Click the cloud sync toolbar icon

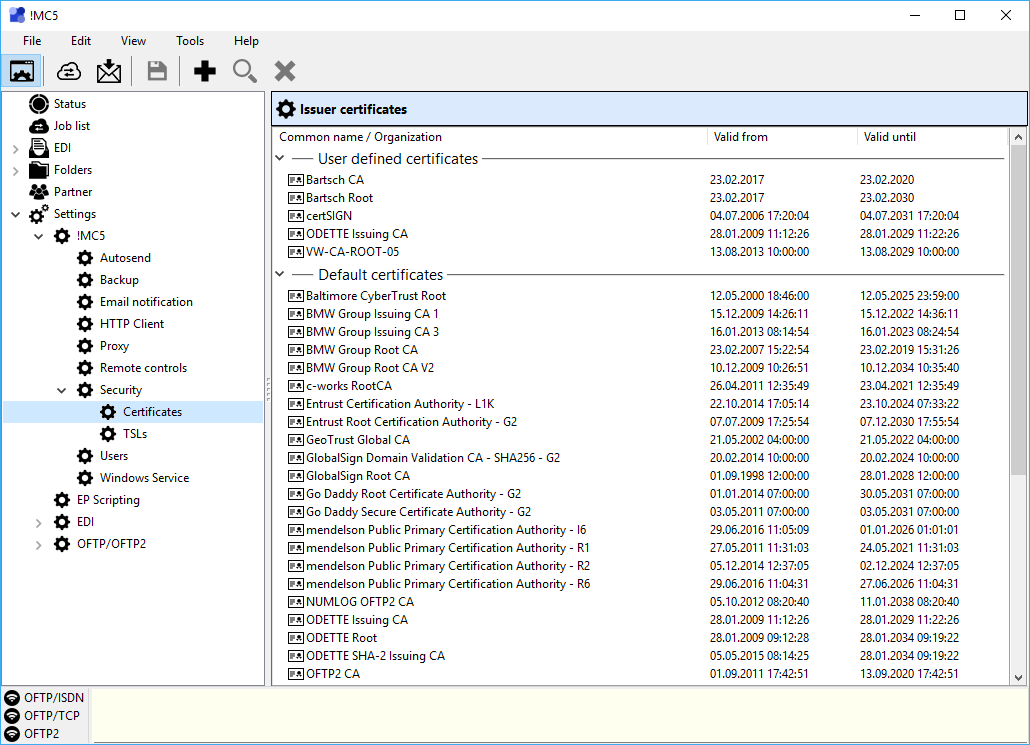pyautogui.click(x=68, y=71)
